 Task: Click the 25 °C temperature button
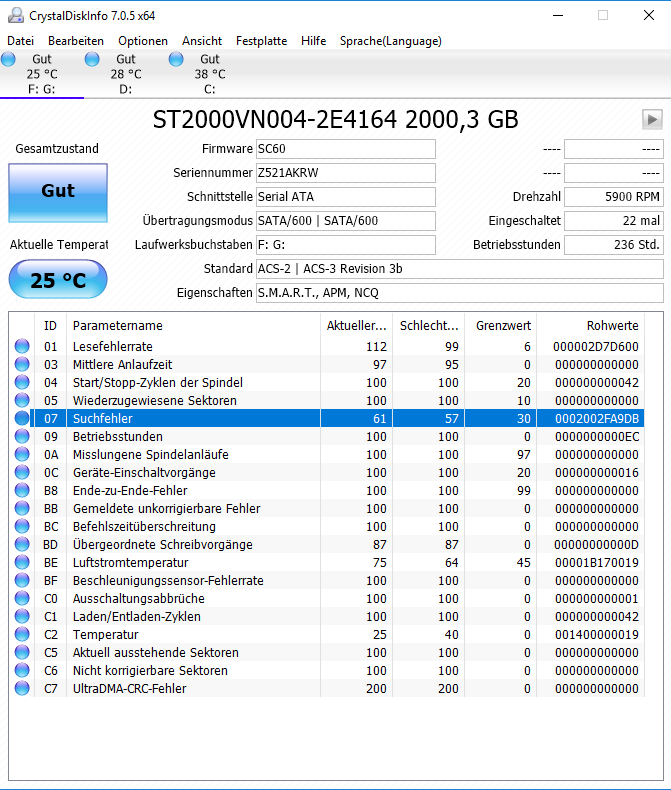point(58,279)
